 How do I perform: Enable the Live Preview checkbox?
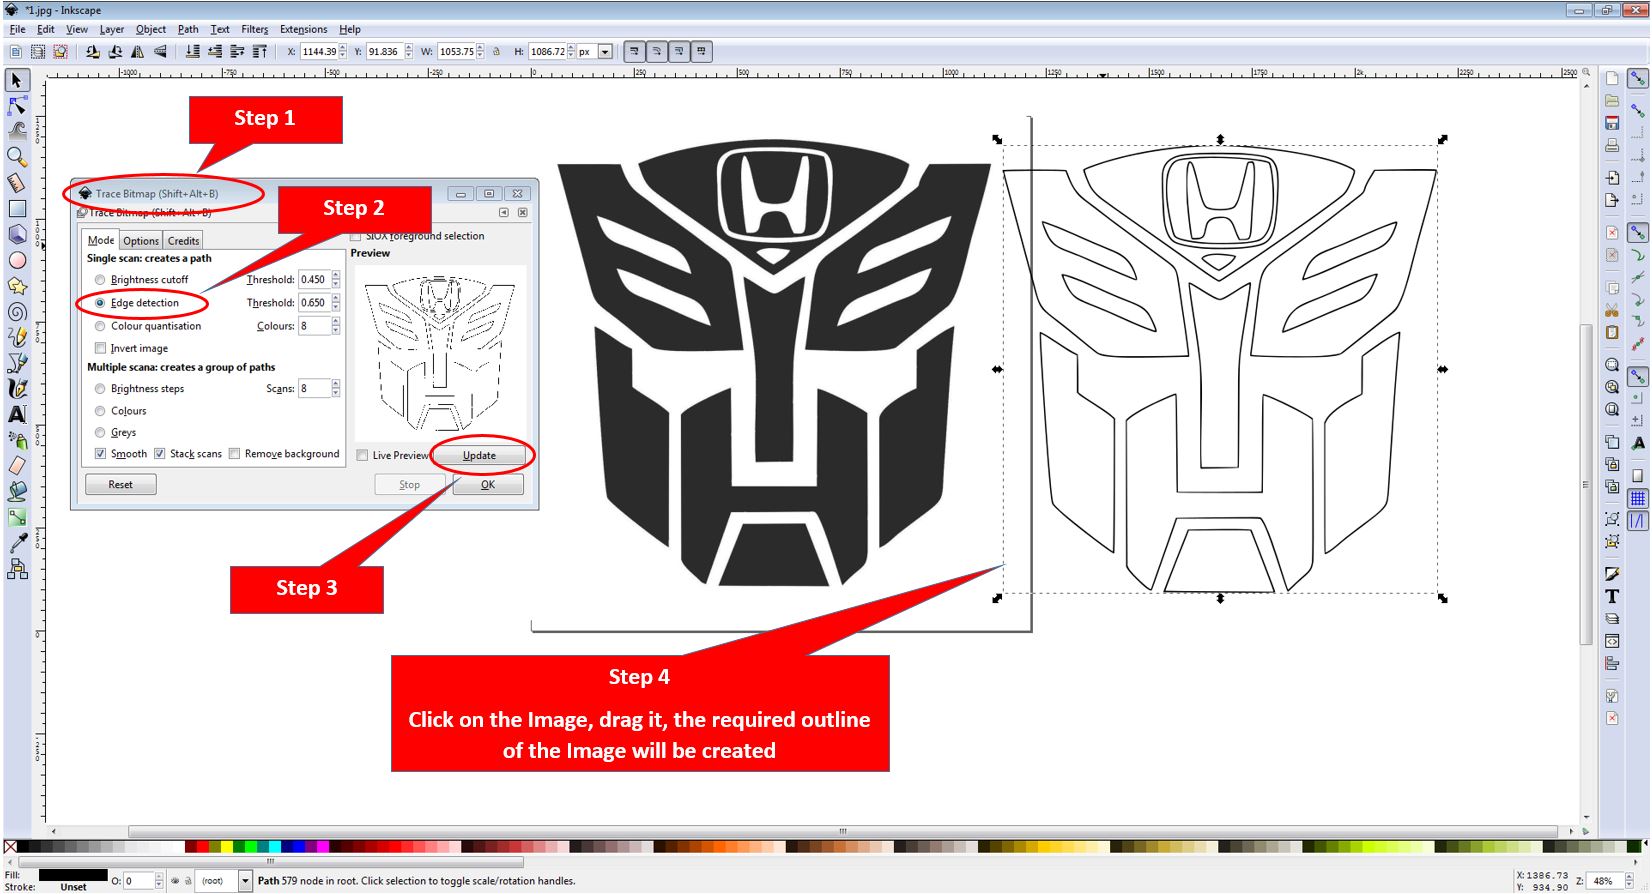click(362, 456)
